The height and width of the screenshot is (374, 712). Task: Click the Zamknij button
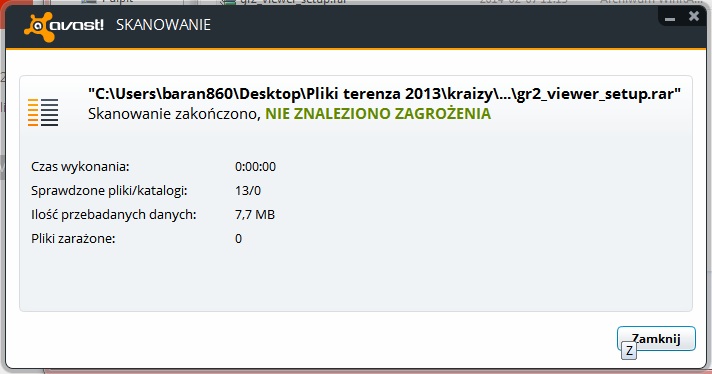(x=656, y=339)
